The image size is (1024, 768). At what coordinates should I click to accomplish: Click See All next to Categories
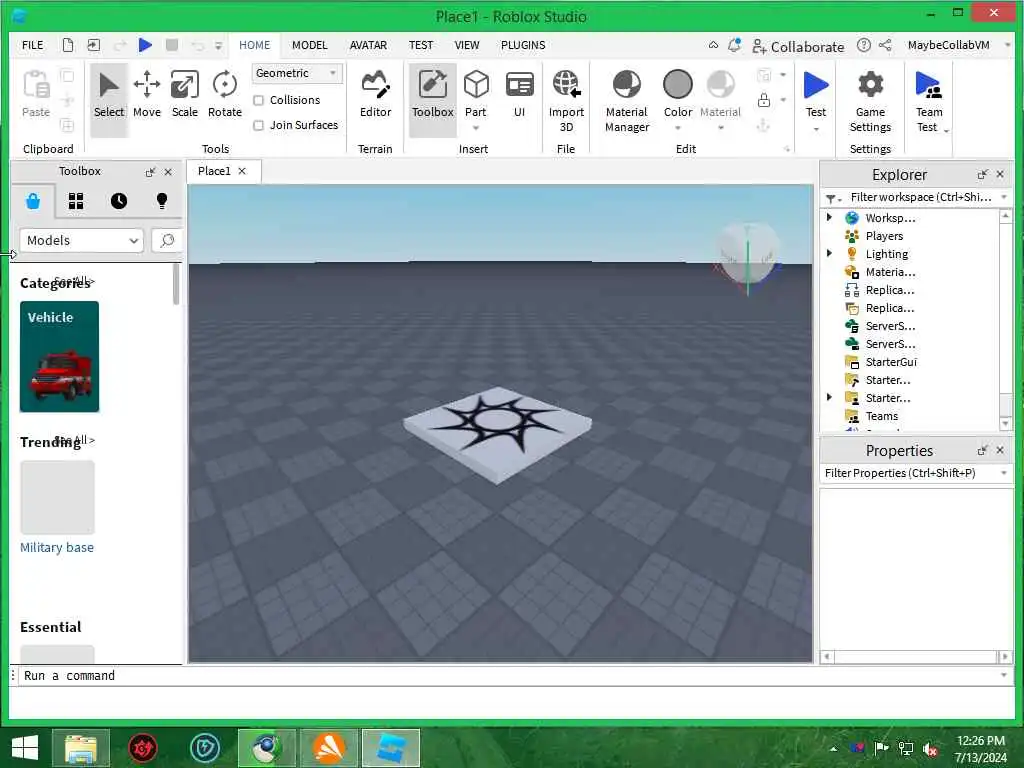pyautogui.click(x=75, y=281)
